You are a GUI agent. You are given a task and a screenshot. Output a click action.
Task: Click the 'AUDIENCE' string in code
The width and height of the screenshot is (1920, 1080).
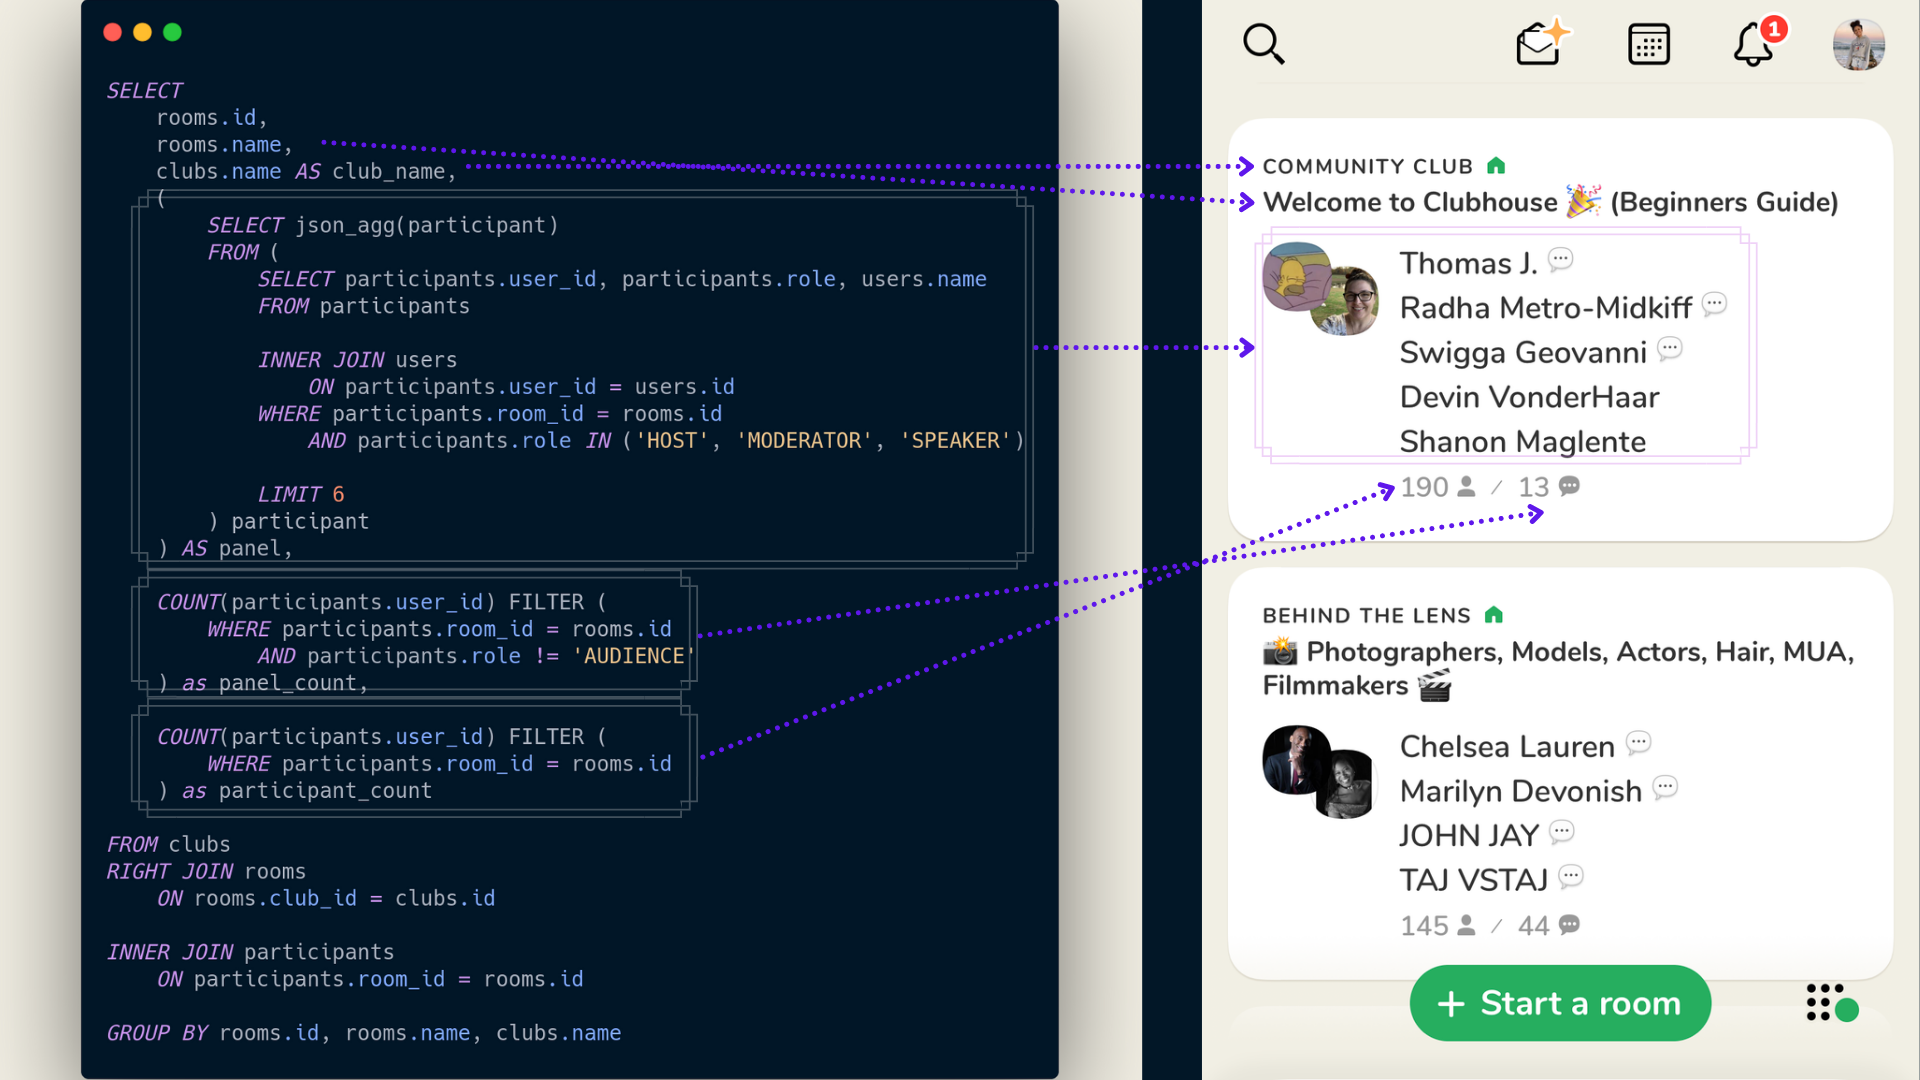click(x=633, y=656)
